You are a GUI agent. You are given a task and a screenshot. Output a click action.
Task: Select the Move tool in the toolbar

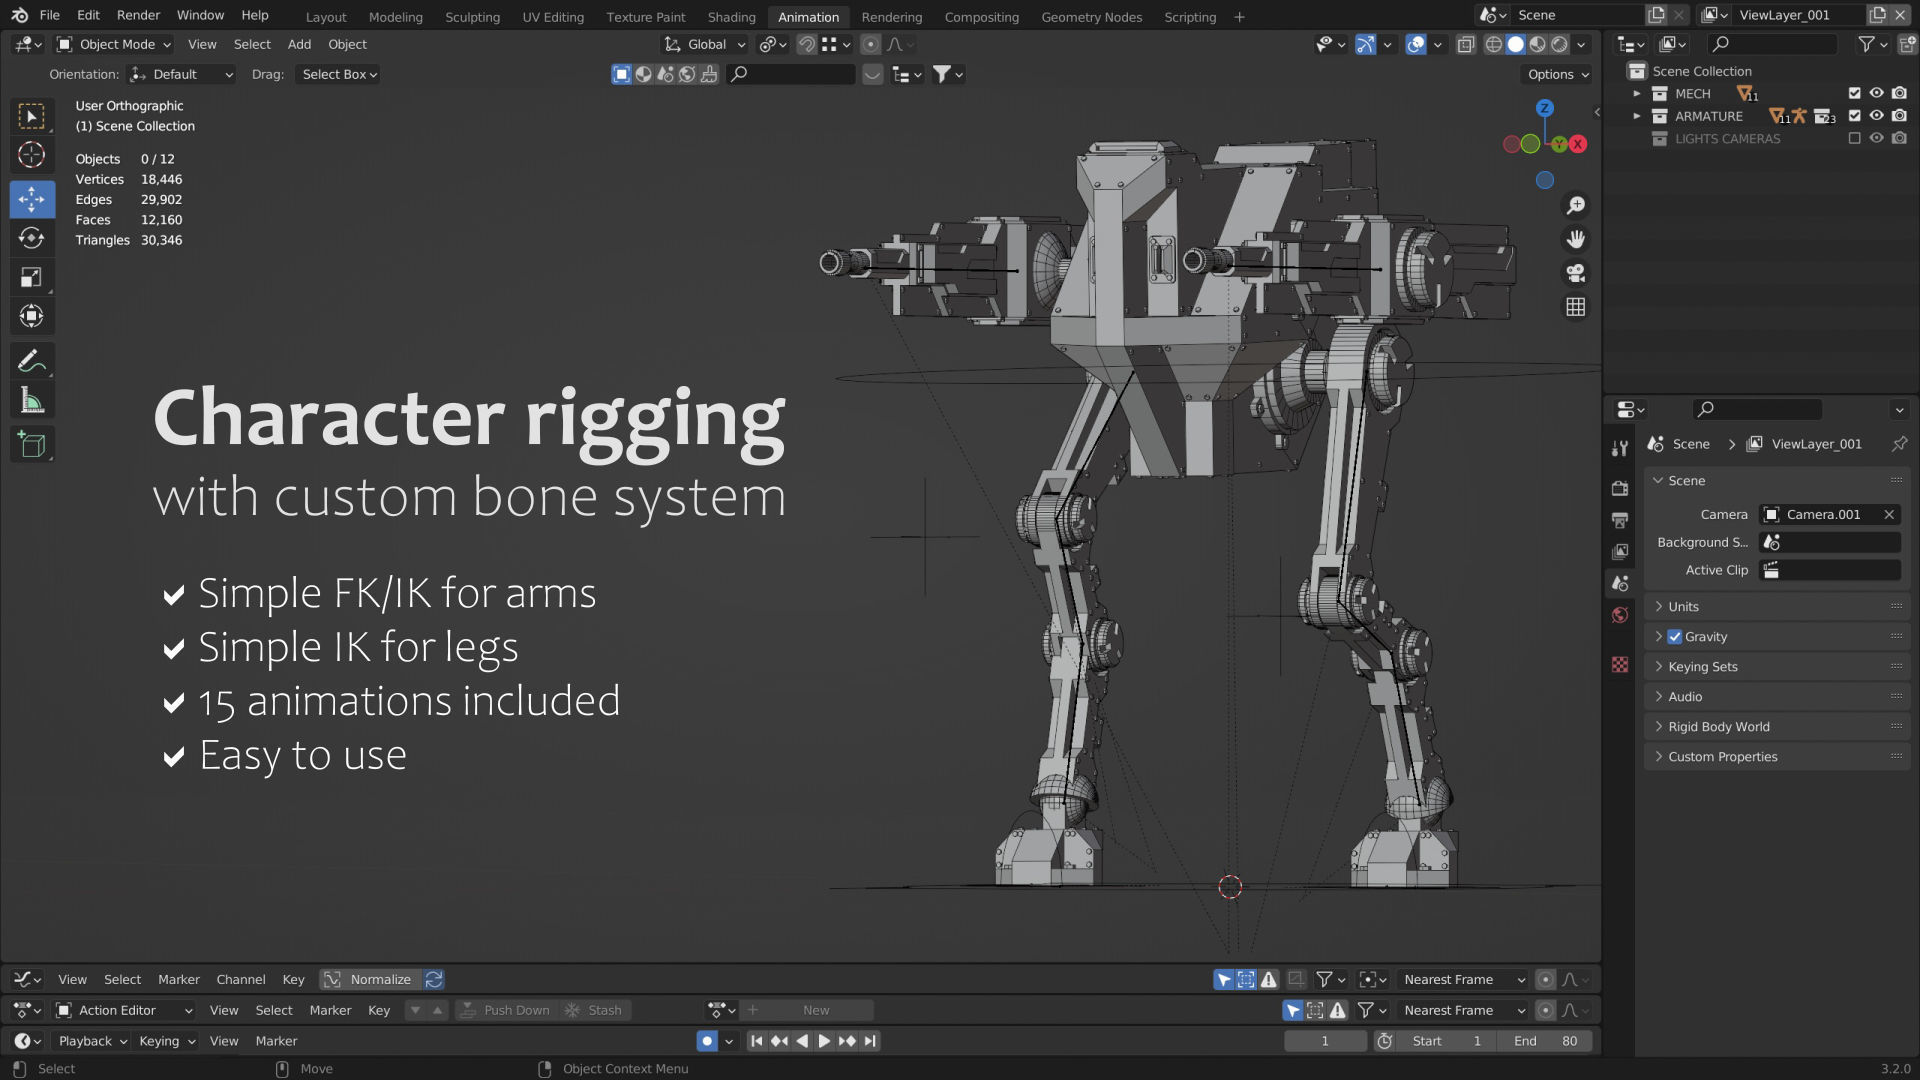coord(31,199)
